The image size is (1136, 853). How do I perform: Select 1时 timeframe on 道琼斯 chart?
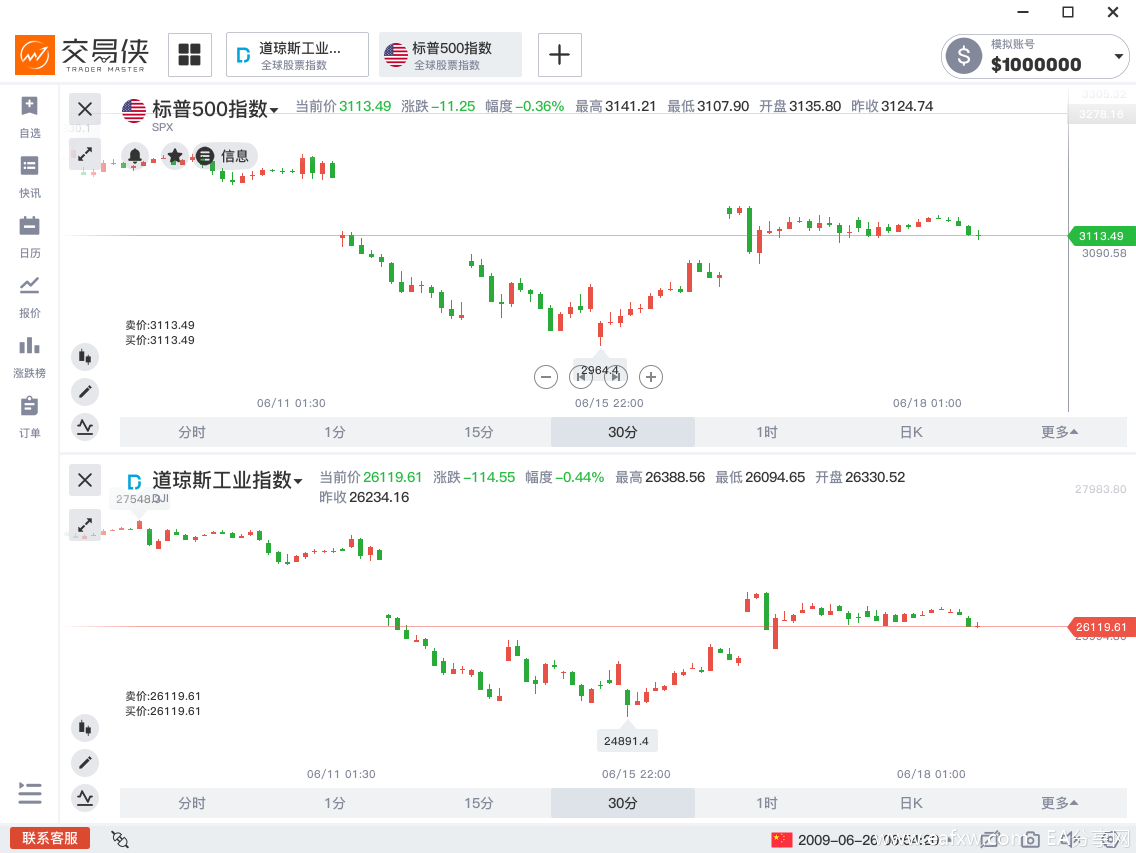(767, 803)
